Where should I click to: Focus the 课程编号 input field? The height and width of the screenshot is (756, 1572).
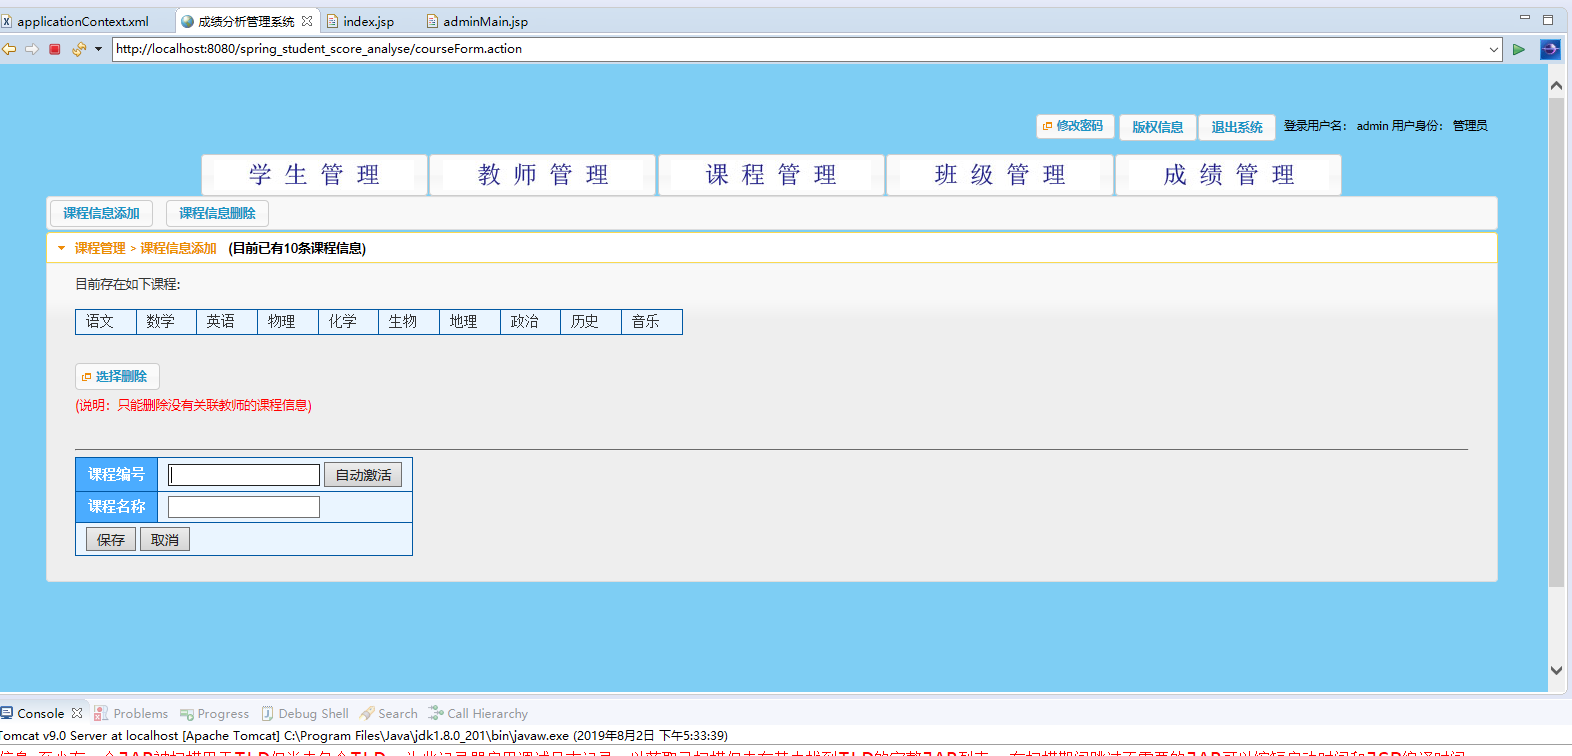(244, 475)
